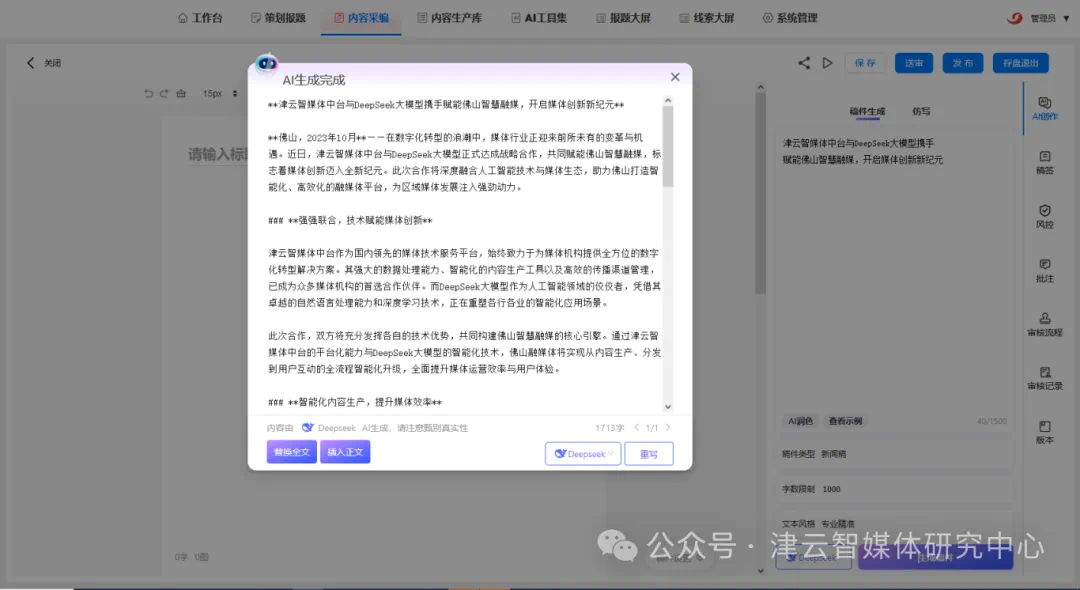1080x590 pixels.
Task: Publish the article with 发布
Action: click(x=963, y=63)
